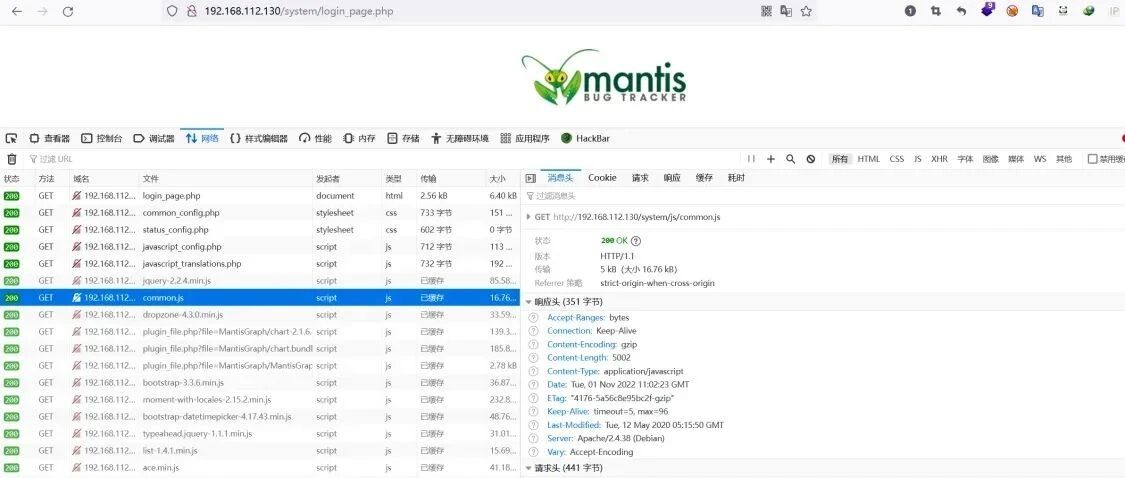Click the filter headers input field
The width and height of the screenshot is (1125, 478).
(x=825, y=196)
